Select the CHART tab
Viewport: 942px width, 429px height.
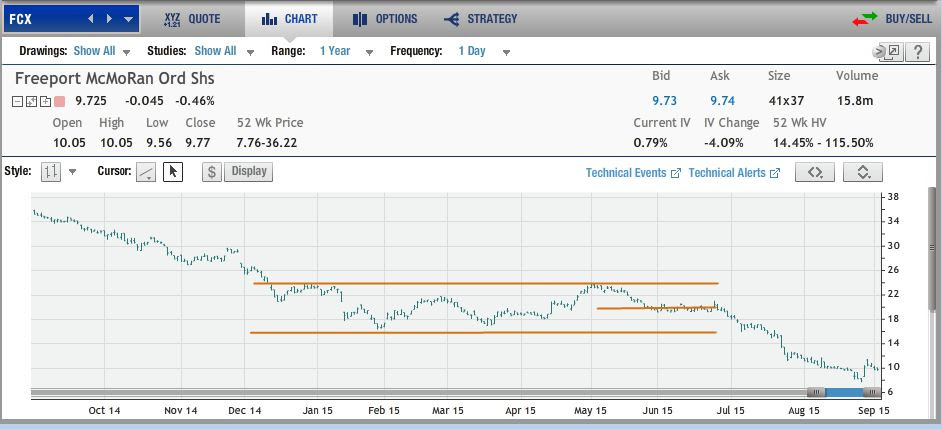point(289,19)
